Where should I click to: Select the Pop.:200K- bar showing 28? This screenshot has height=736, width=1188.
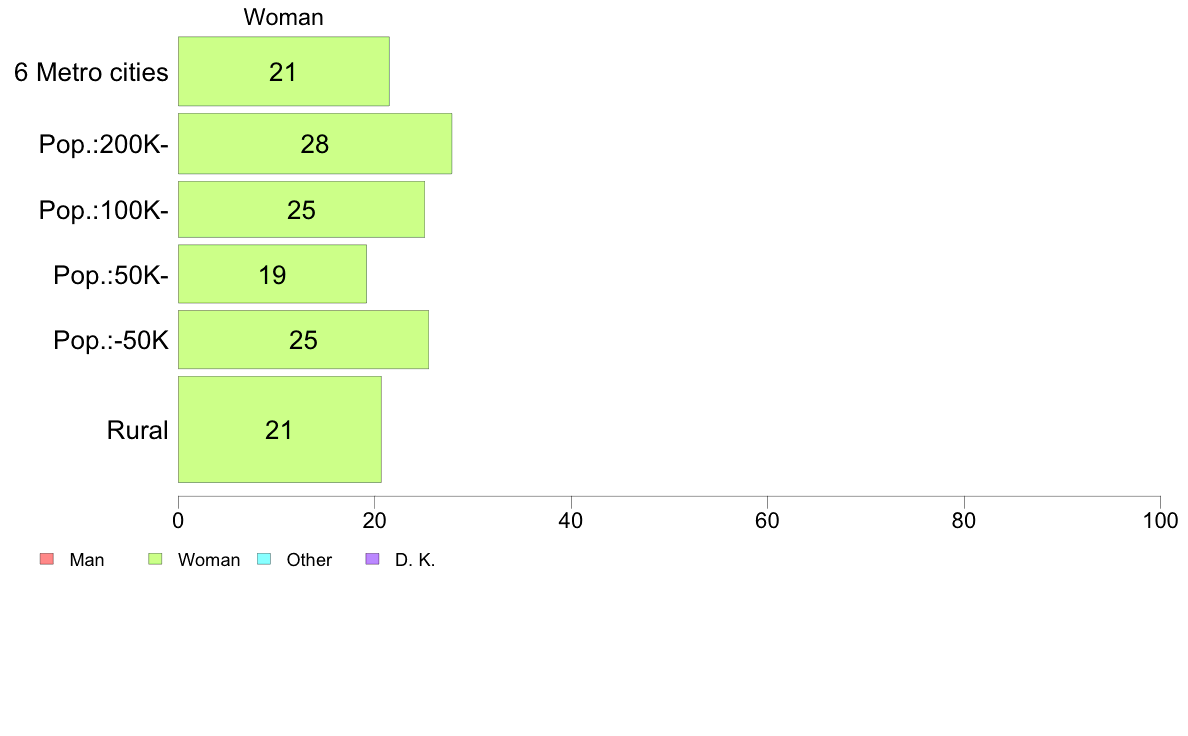tap(315, 144)
